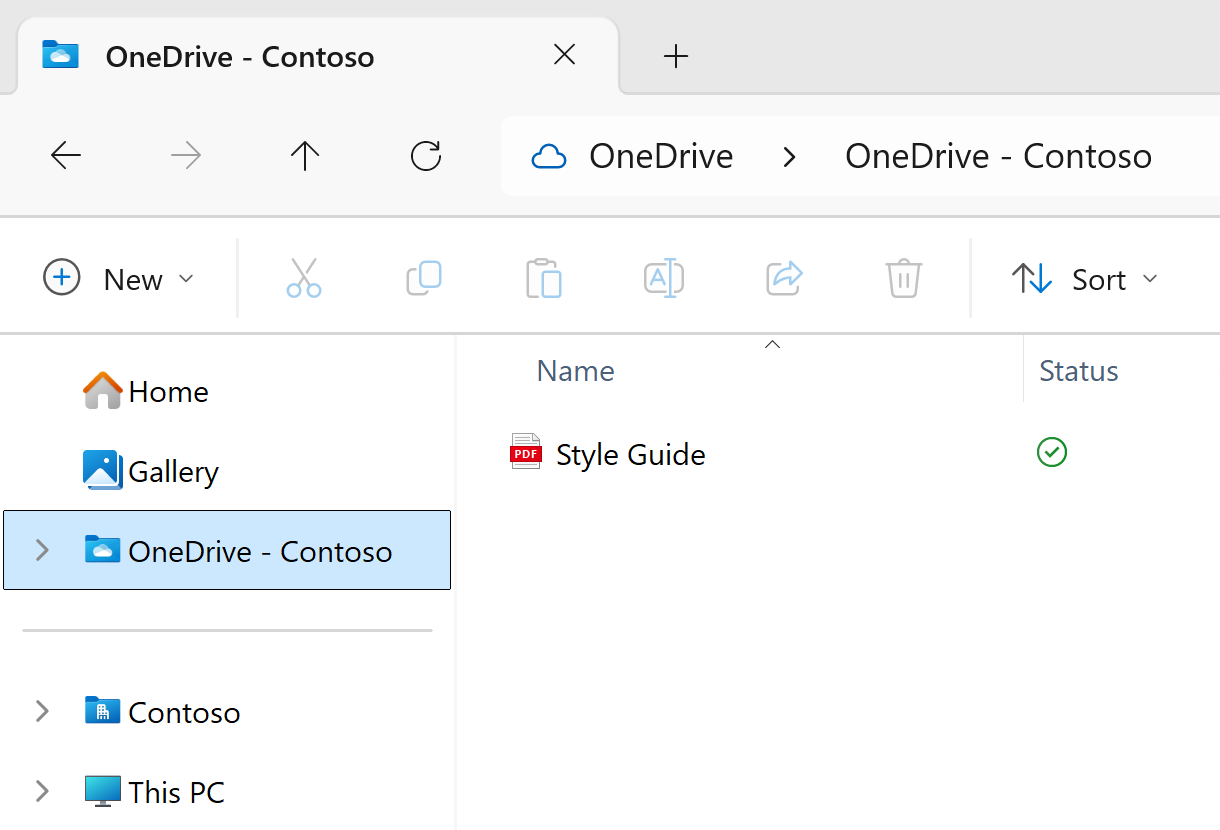Click the Share icon in toolbar
Viewport: 1220px width, 830px height.
pyautogui.click(x=784, y=279)
